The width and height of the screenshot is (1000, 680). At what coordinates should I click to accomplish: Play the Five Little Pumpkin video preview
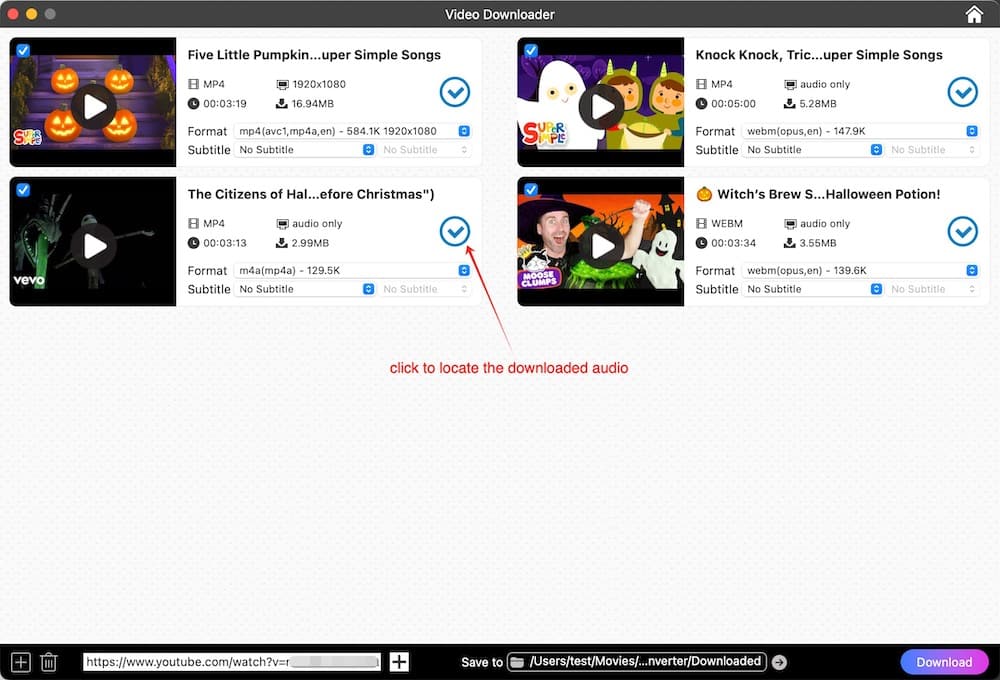[94, 107]
